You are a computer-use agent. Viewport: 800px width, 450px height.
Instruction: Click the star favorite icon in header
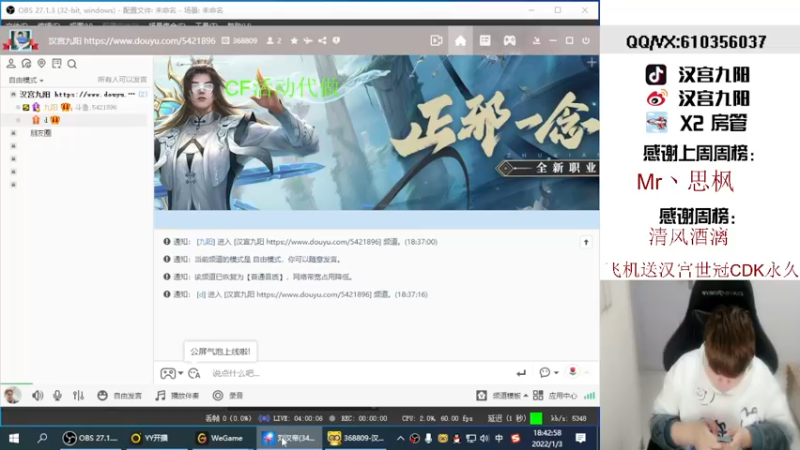(x=294, y=41)
